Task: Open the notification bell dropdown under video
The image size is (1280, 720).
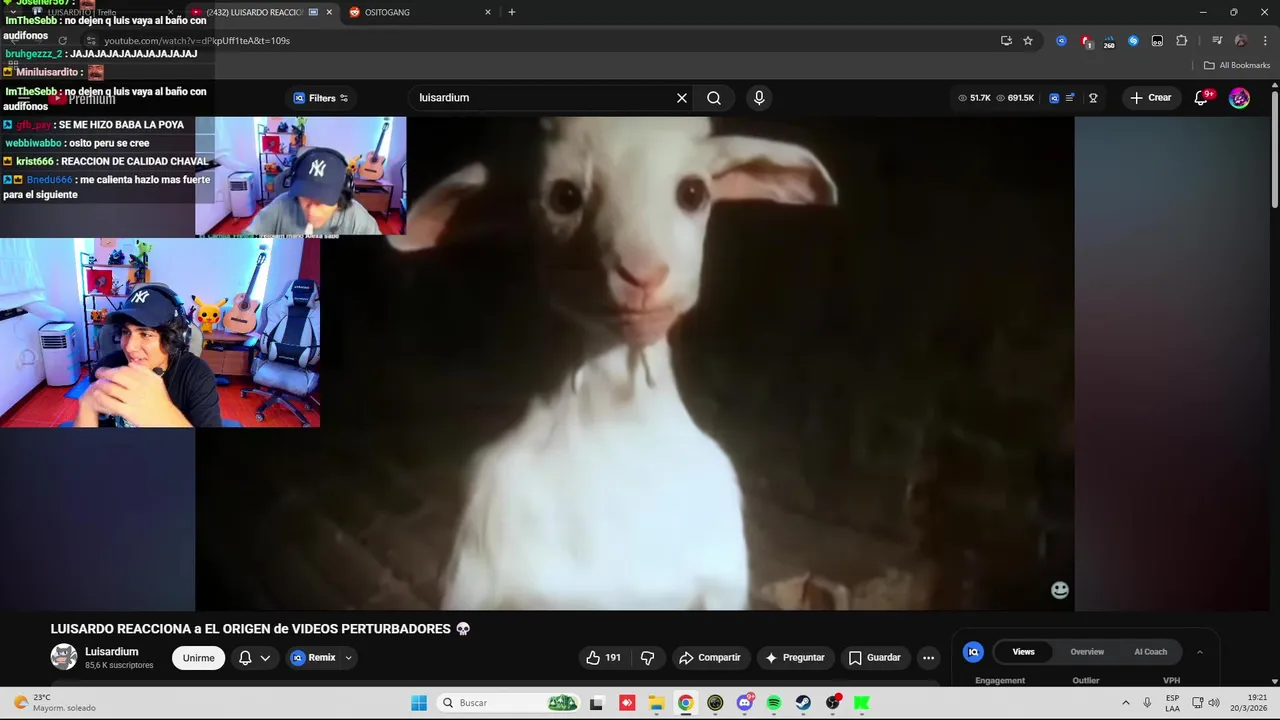Action: tap(254, 658)
